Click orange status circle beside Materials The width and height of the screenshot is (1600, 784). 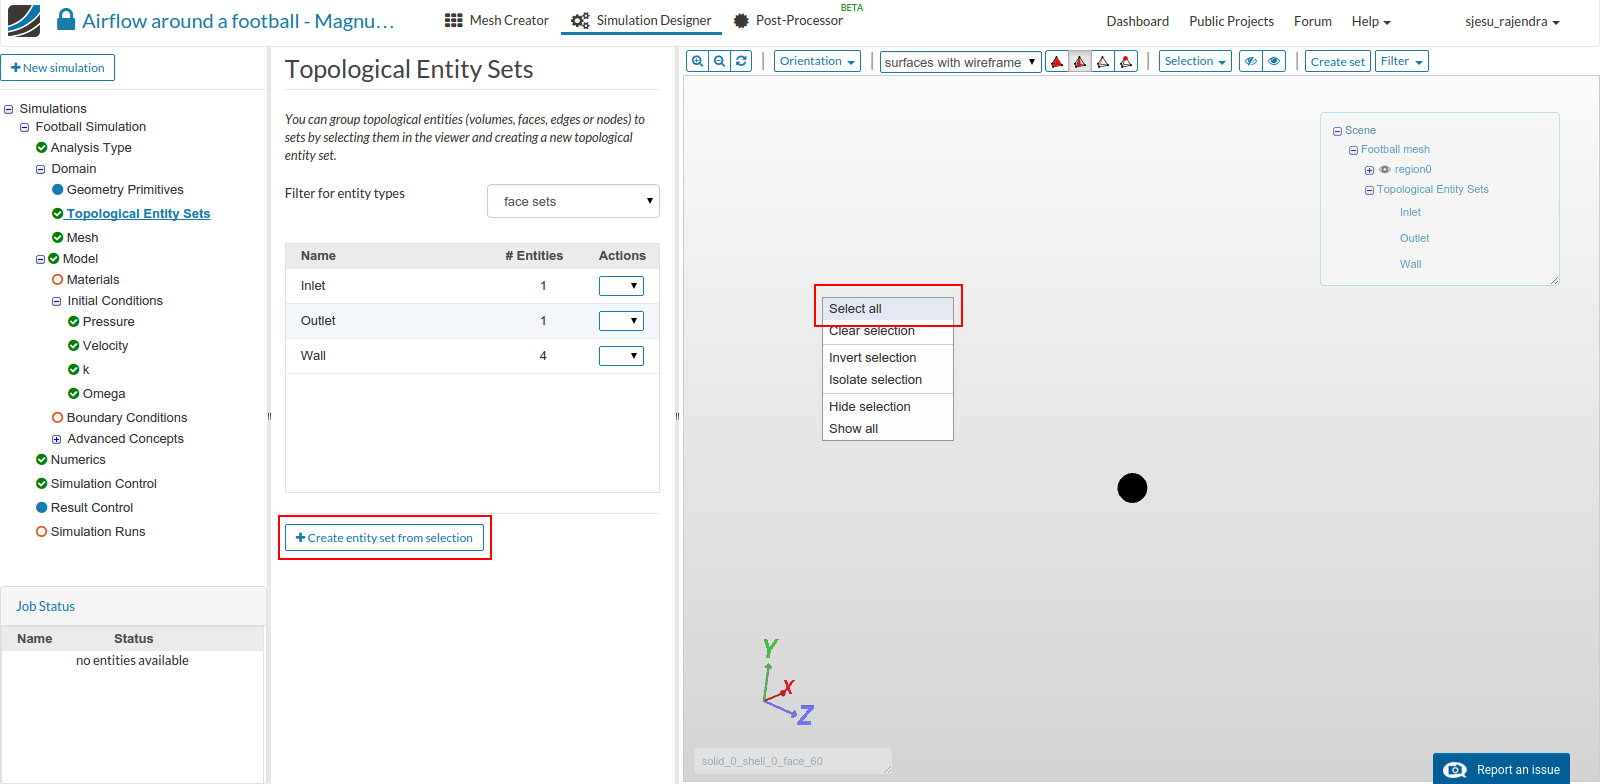(58, 280)
